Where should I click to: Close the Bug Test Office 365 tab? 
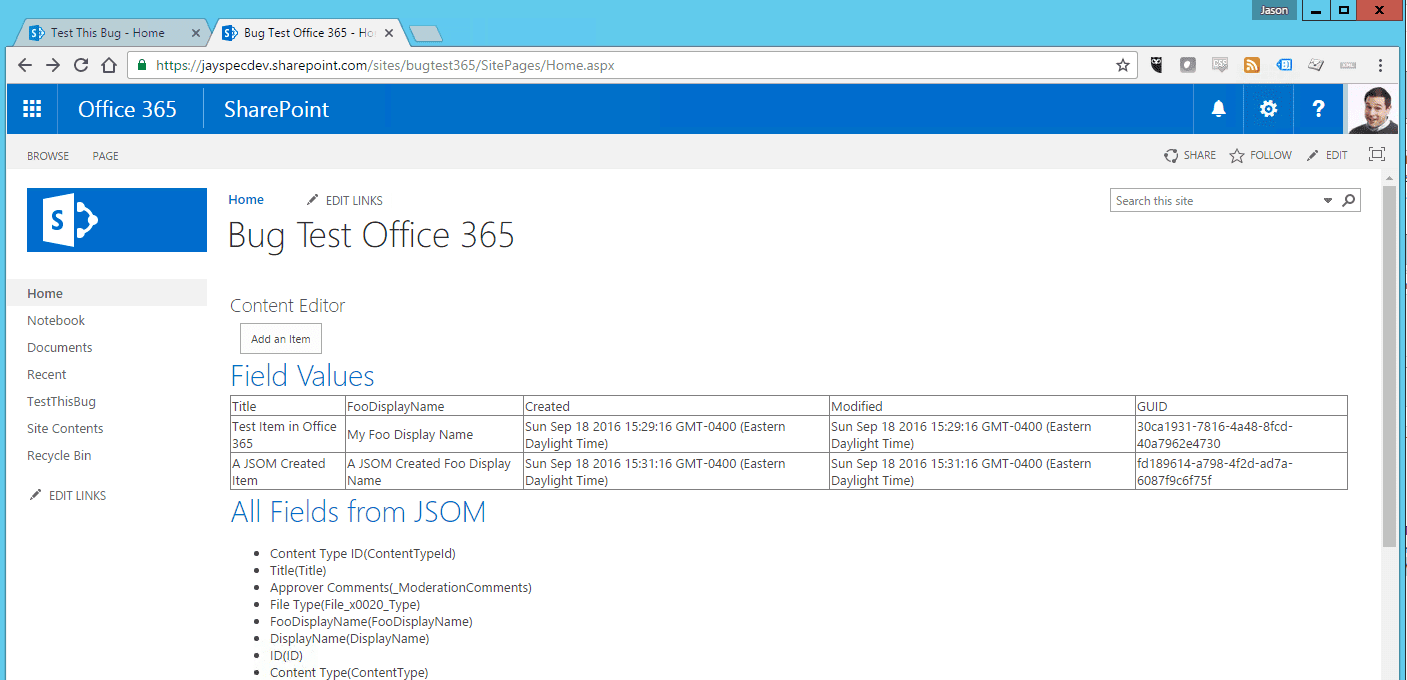(x=388, y=33)
